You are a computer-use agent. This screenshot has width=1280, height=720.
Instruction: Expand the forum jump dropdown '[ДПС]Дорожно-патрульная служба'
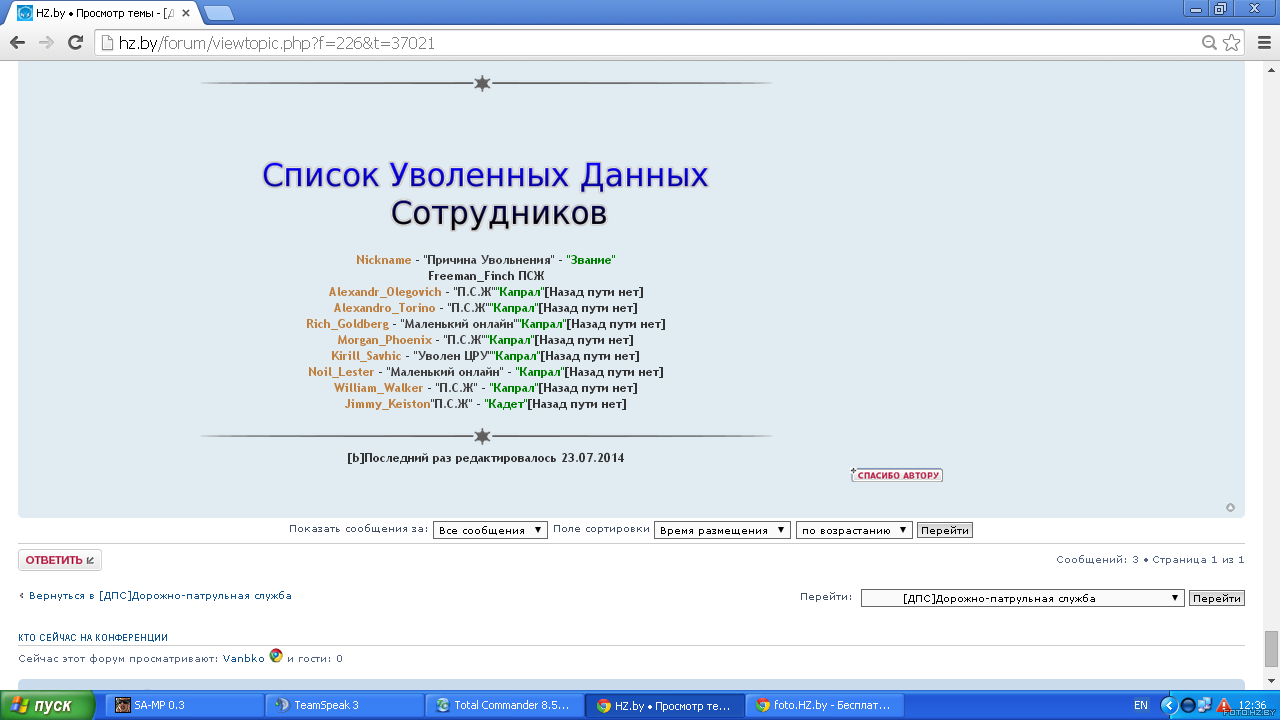coord(1022,598)
